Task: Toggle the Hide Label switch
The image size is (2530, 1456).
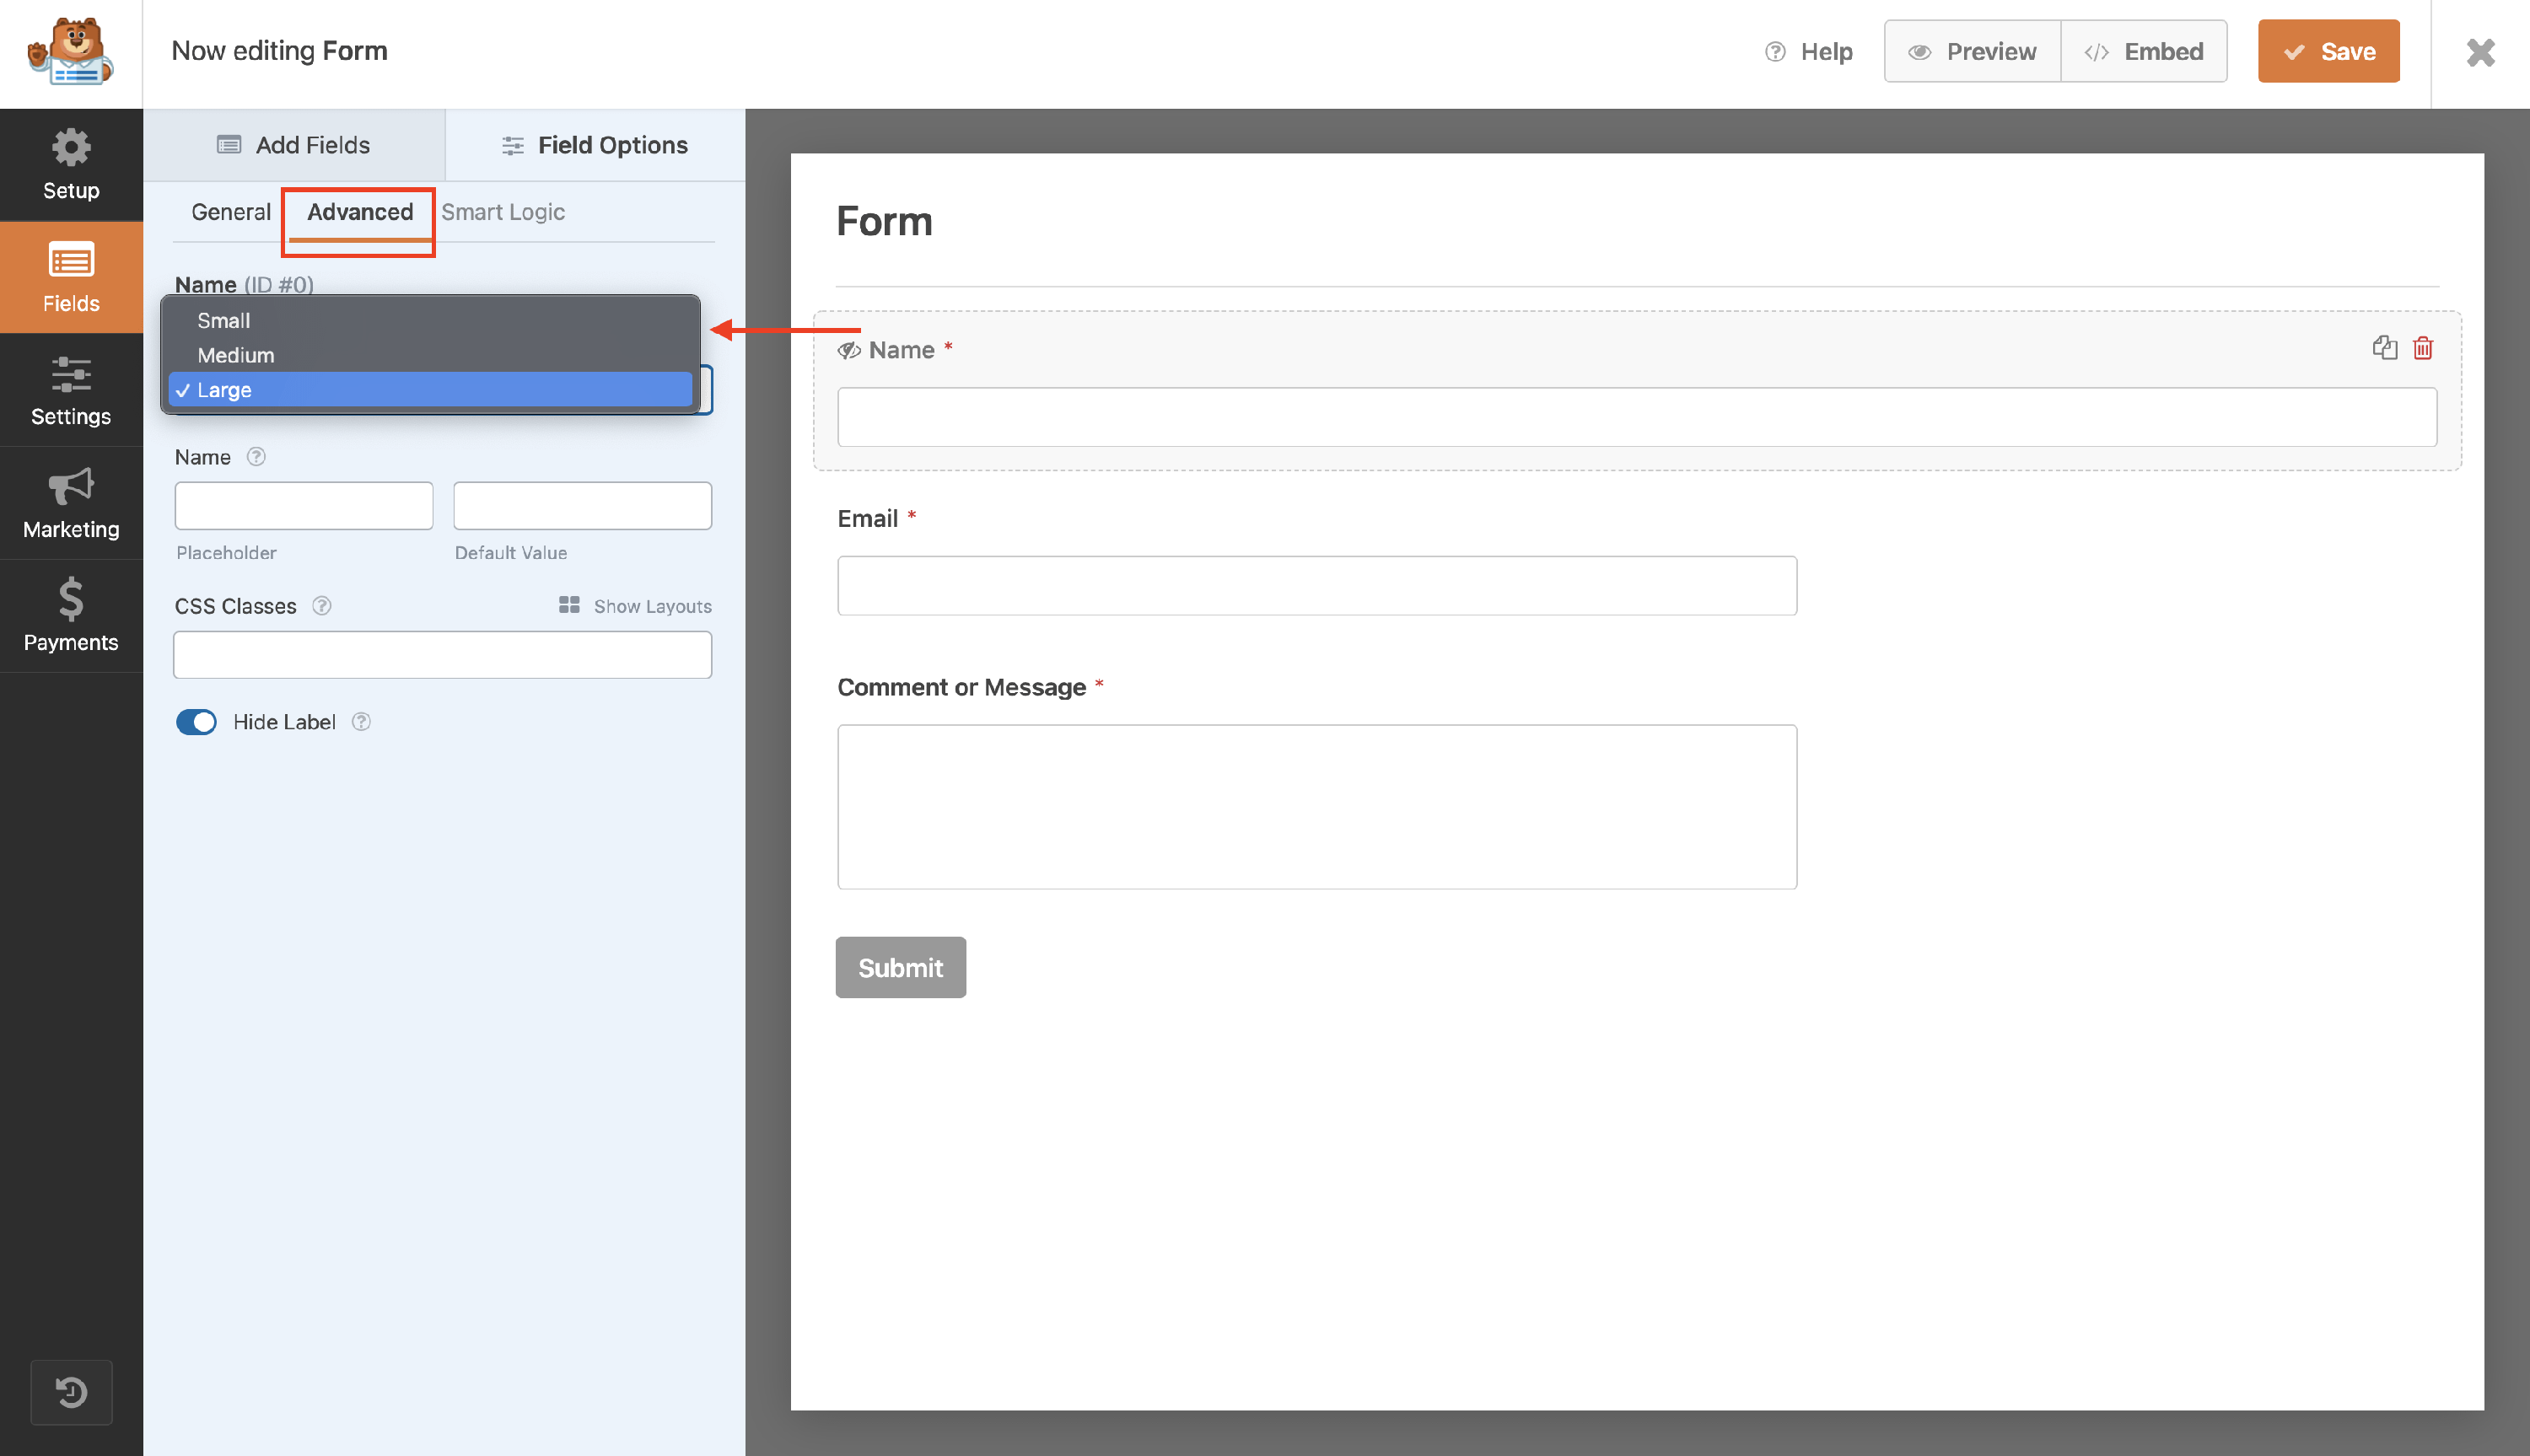Action: [x=196, y=722]
